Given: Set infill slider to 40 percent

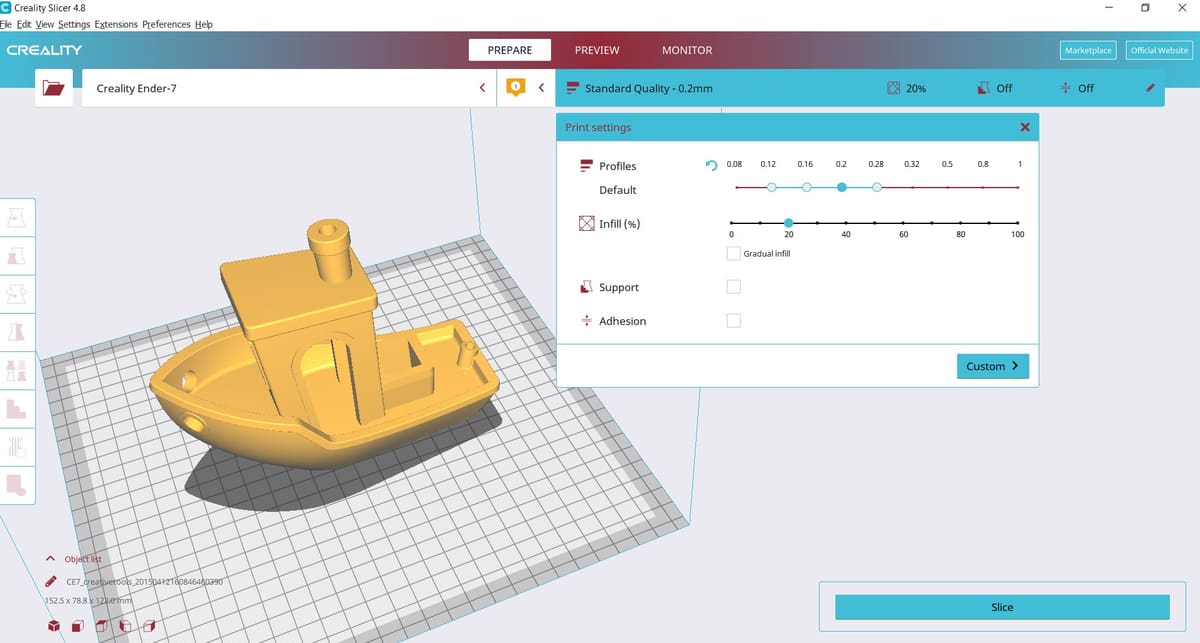Looking at the screenshot, I should point(846,223).
